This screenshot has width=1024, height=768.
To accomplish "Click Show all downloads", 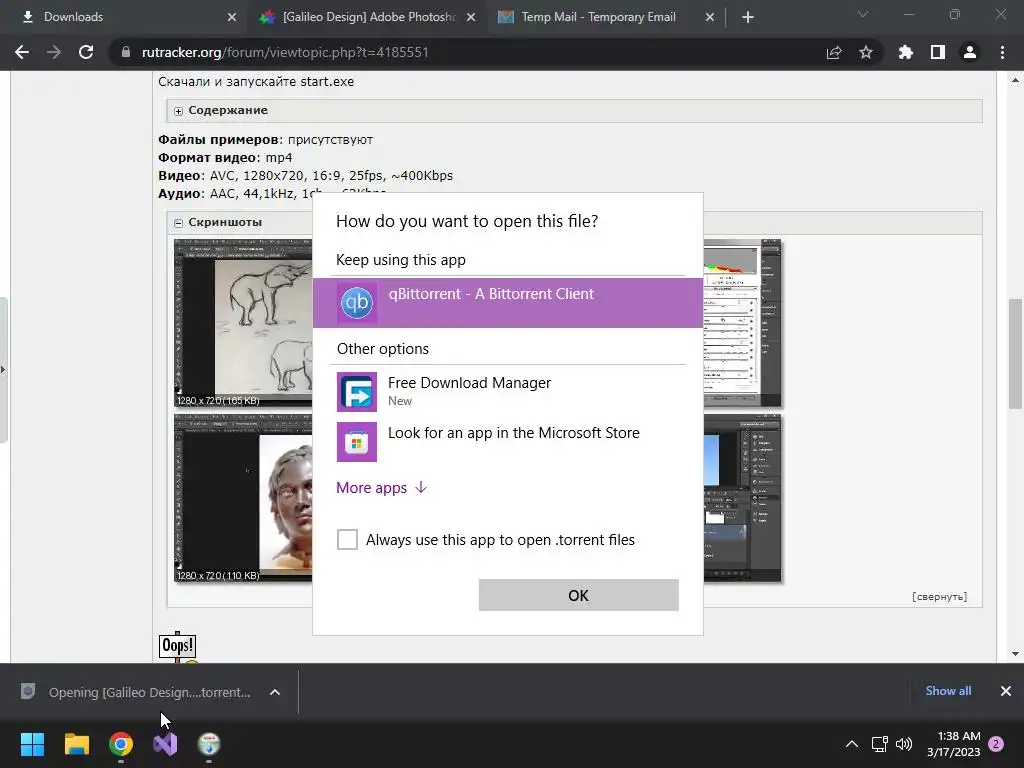I will pos(948,691).
